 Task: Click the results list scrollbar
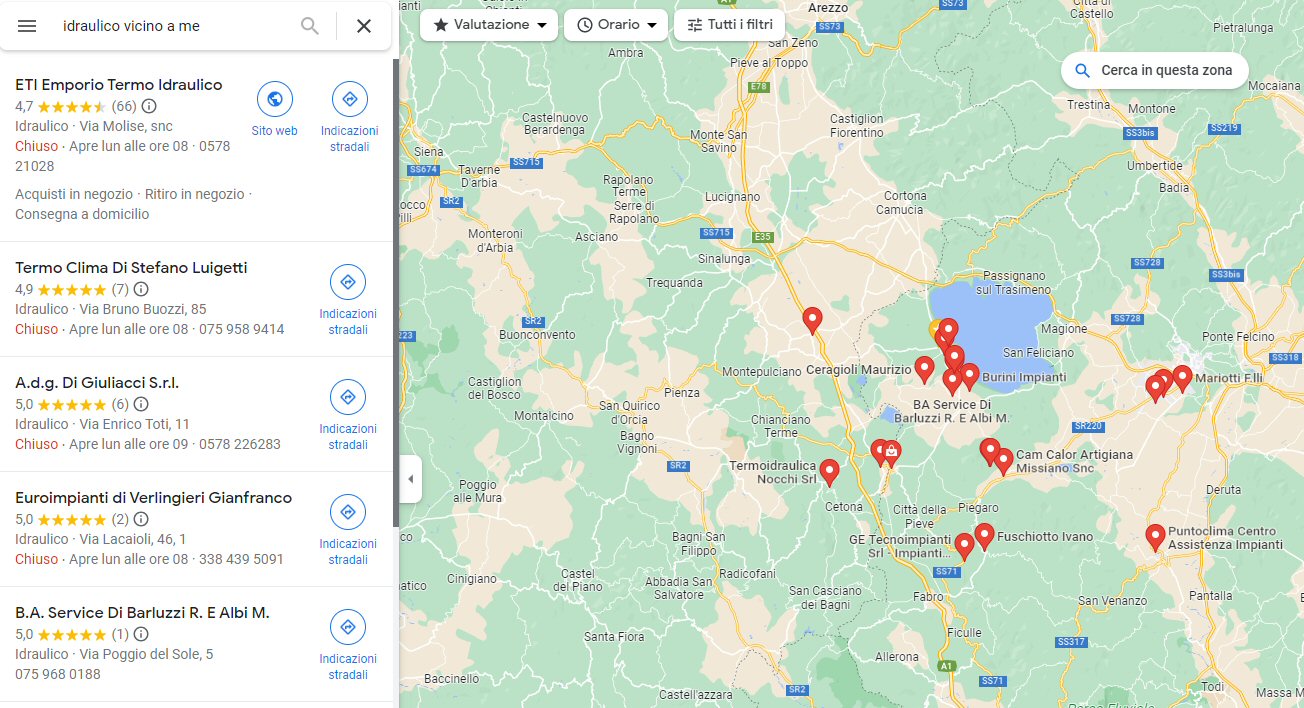pos(395,292)
